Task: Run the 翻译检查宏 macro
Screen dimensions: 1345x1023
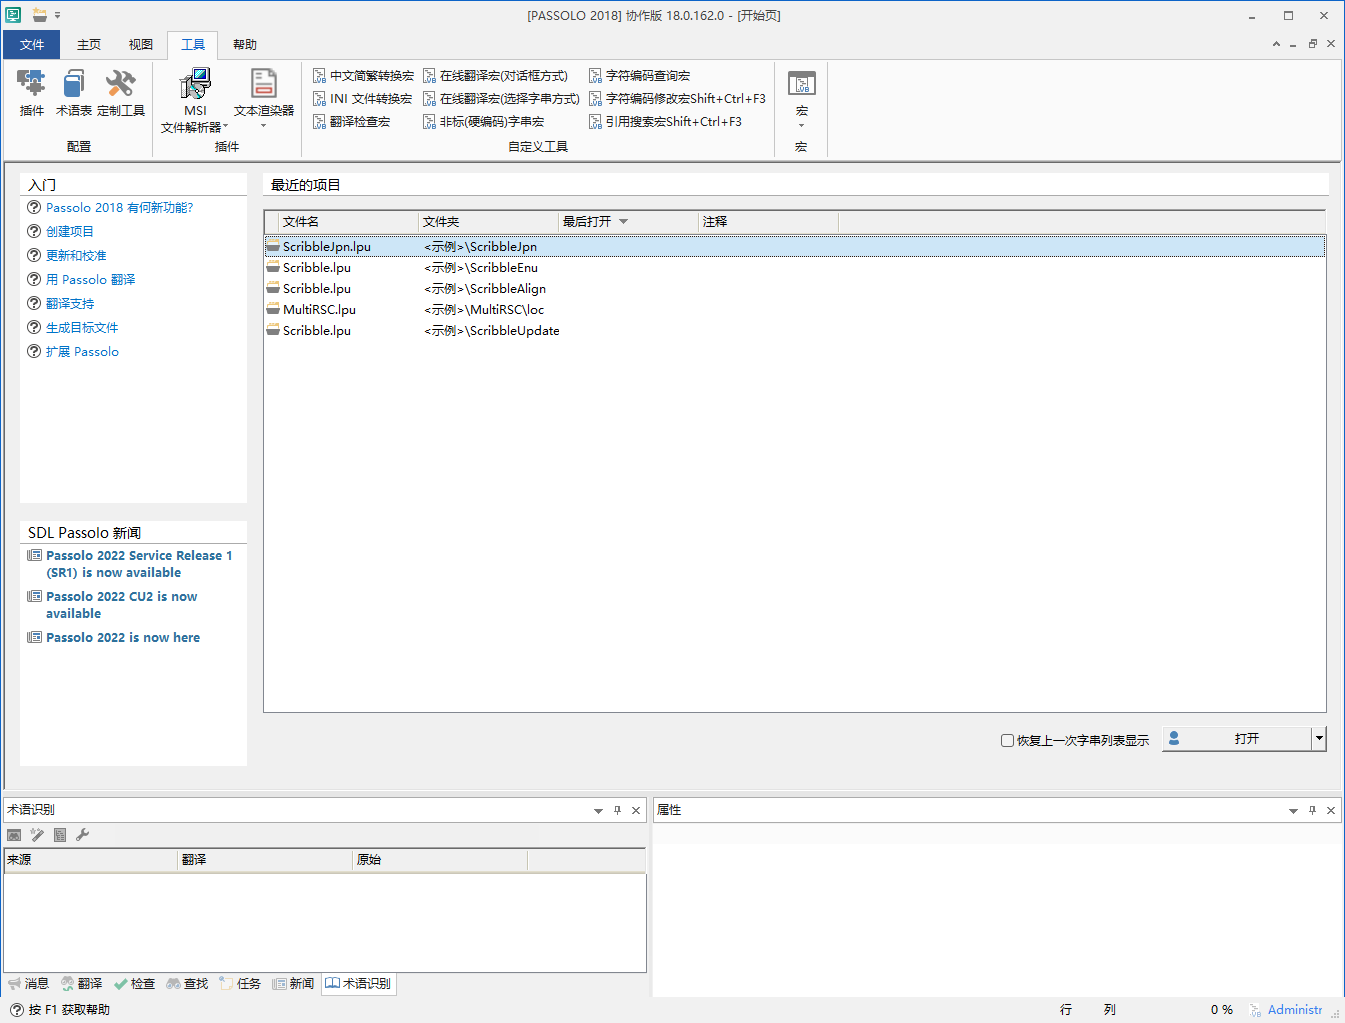Action: pos(351,122)
